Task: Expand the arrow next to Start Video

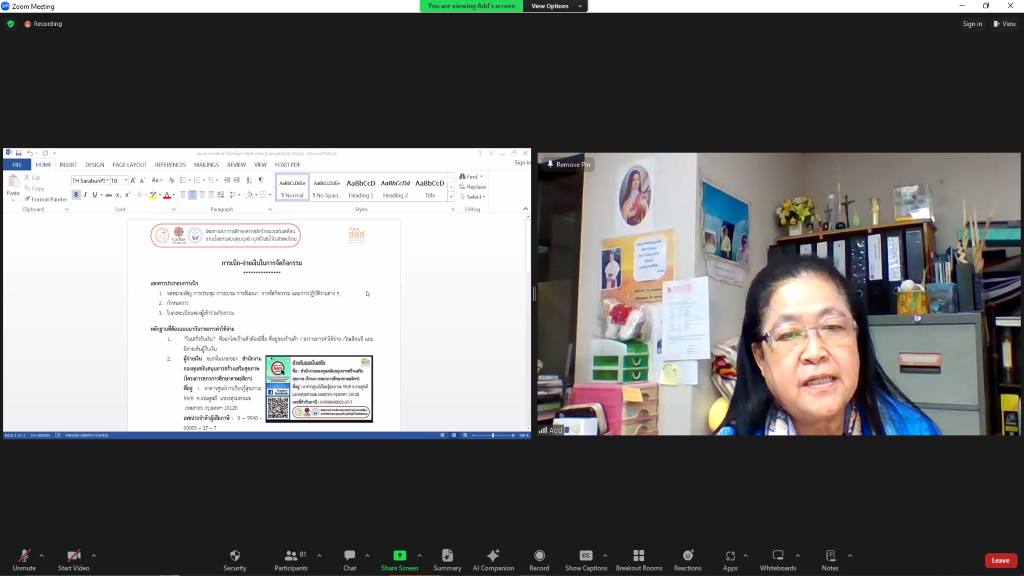Action: coord(94,555)
